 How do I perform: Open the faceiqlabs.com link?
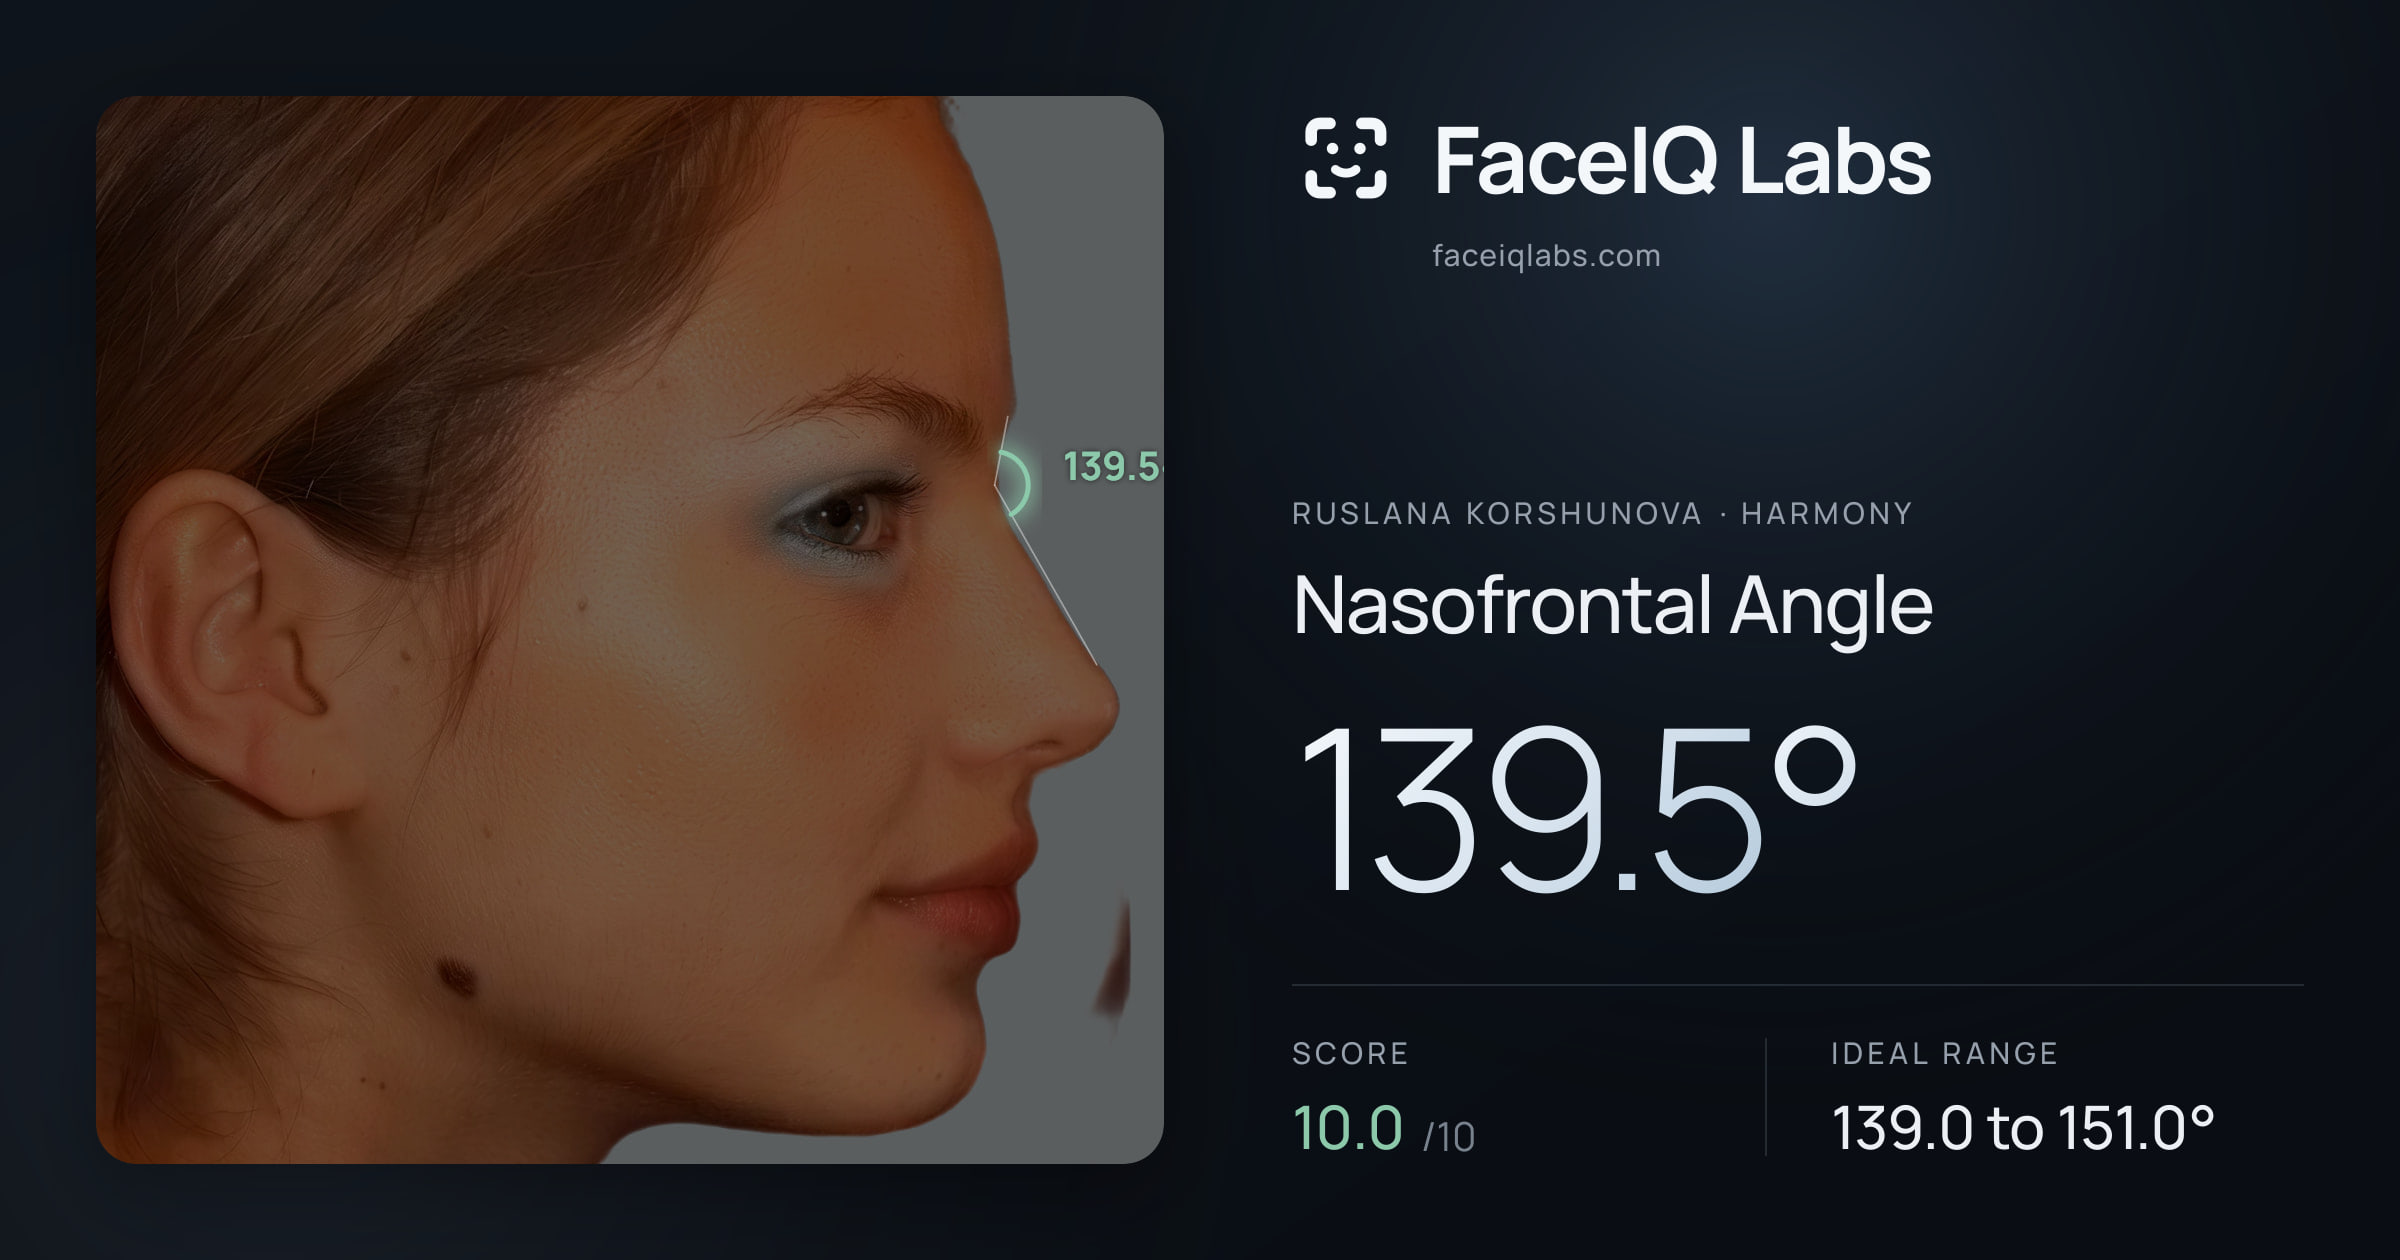tap(1546, 256)
